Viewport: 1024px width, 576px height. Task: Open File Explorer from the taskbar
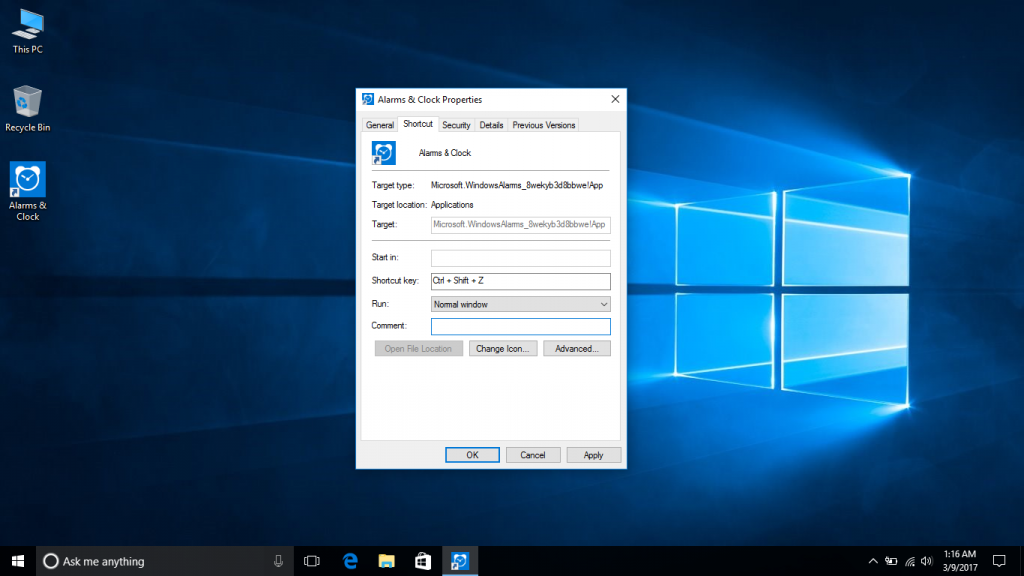tap(385, 560)
